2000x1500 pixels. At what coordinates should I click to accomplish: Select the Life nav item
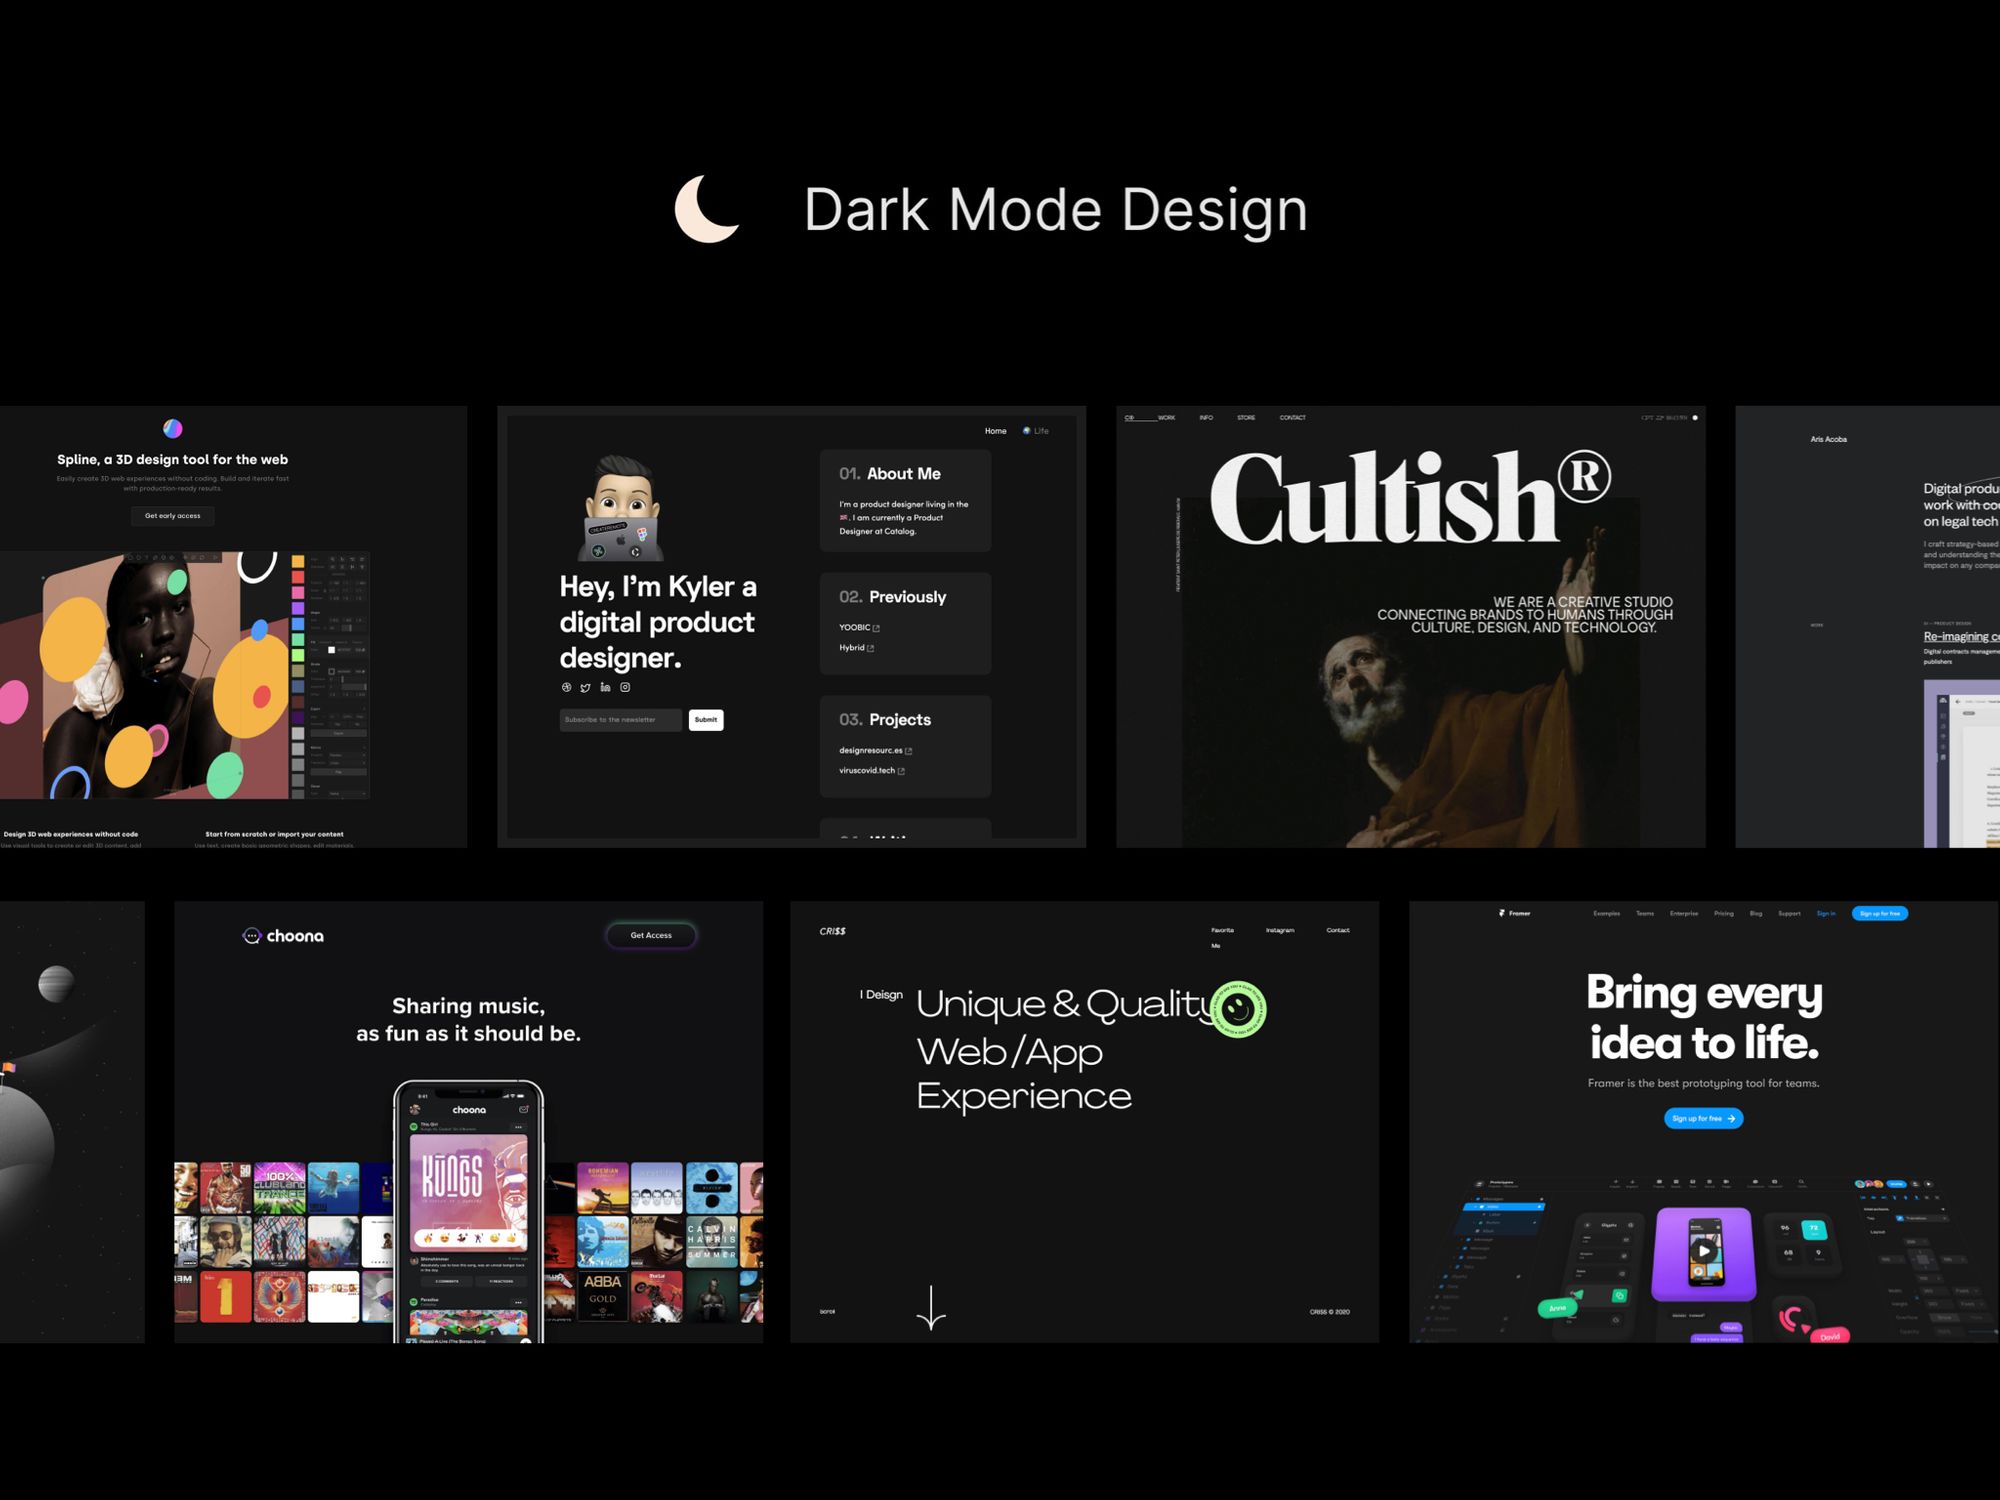(x=1036, y=431)
